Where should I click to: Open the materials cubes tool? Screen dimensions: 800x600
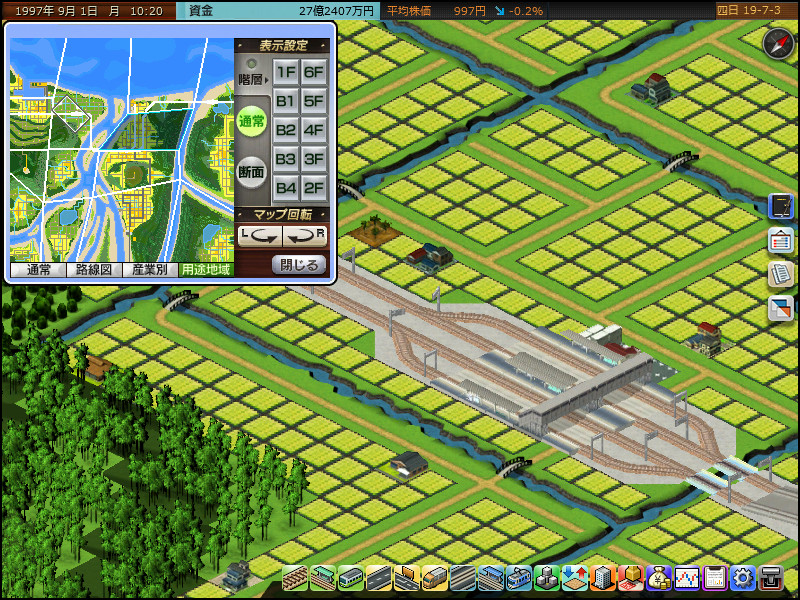546,578
